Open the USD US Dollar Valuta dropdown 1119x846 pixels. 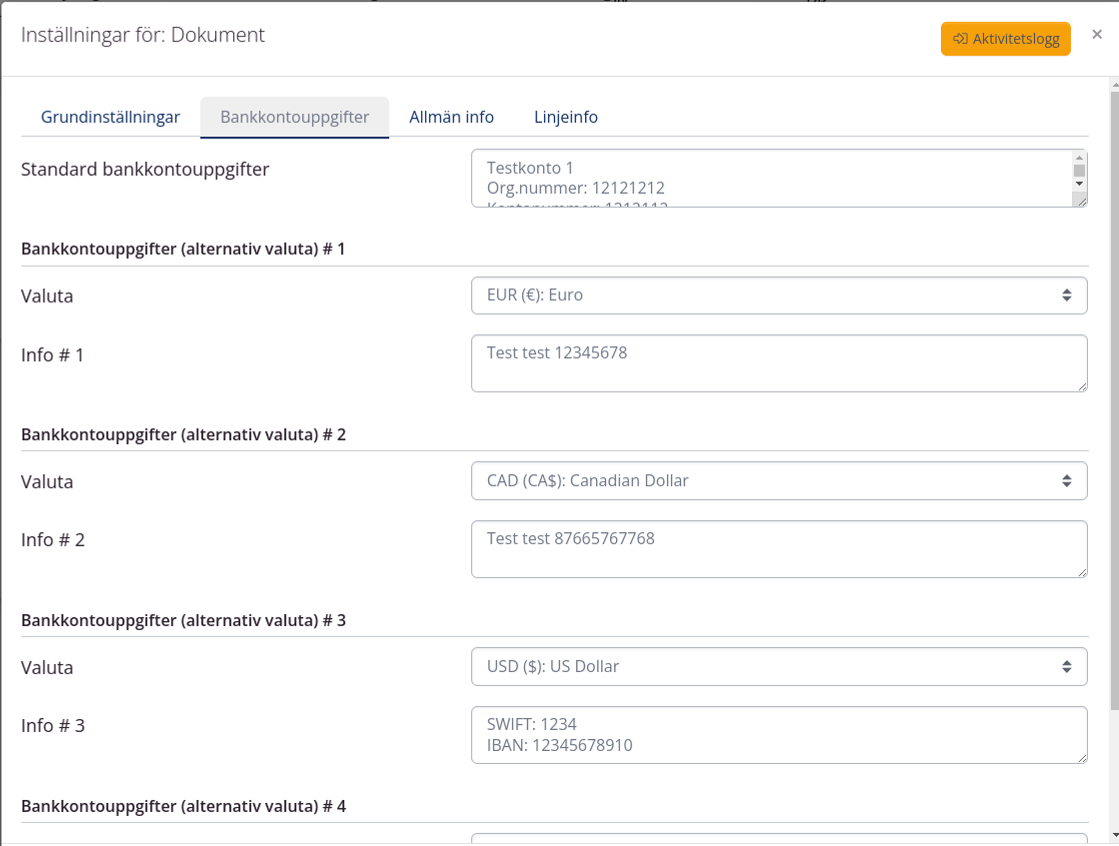click(x=778, y=666)
